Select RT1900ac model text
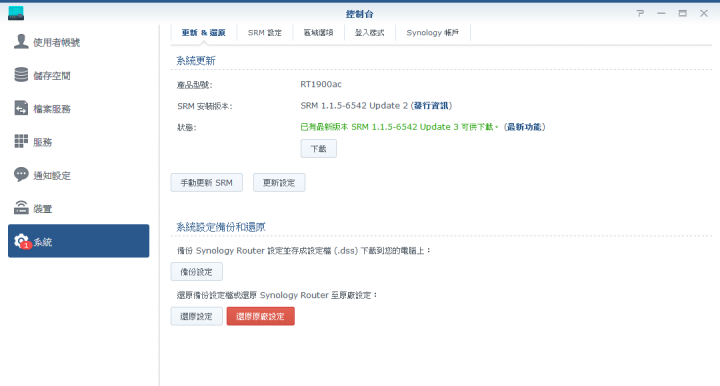Viewport: 720px width, 386px height. tap(321, 84)
